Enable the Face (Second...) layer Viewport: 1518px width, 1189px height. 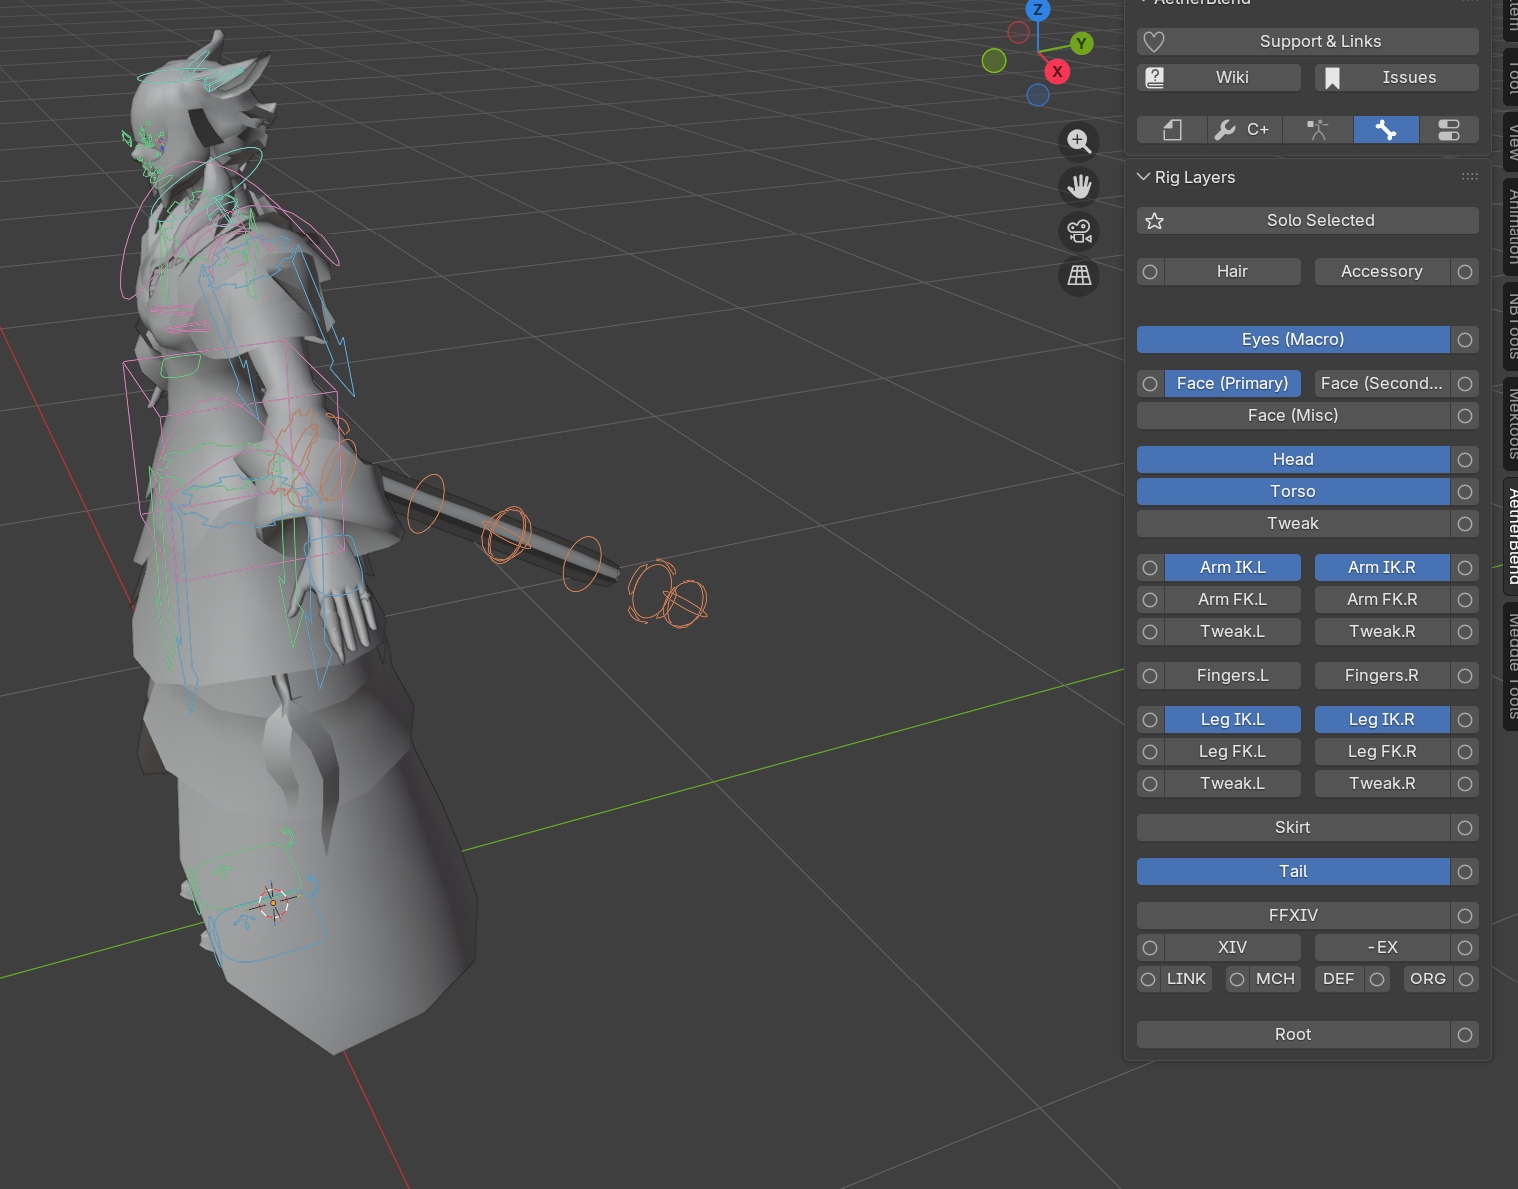pyautogui.click(x=1382, y=384)
